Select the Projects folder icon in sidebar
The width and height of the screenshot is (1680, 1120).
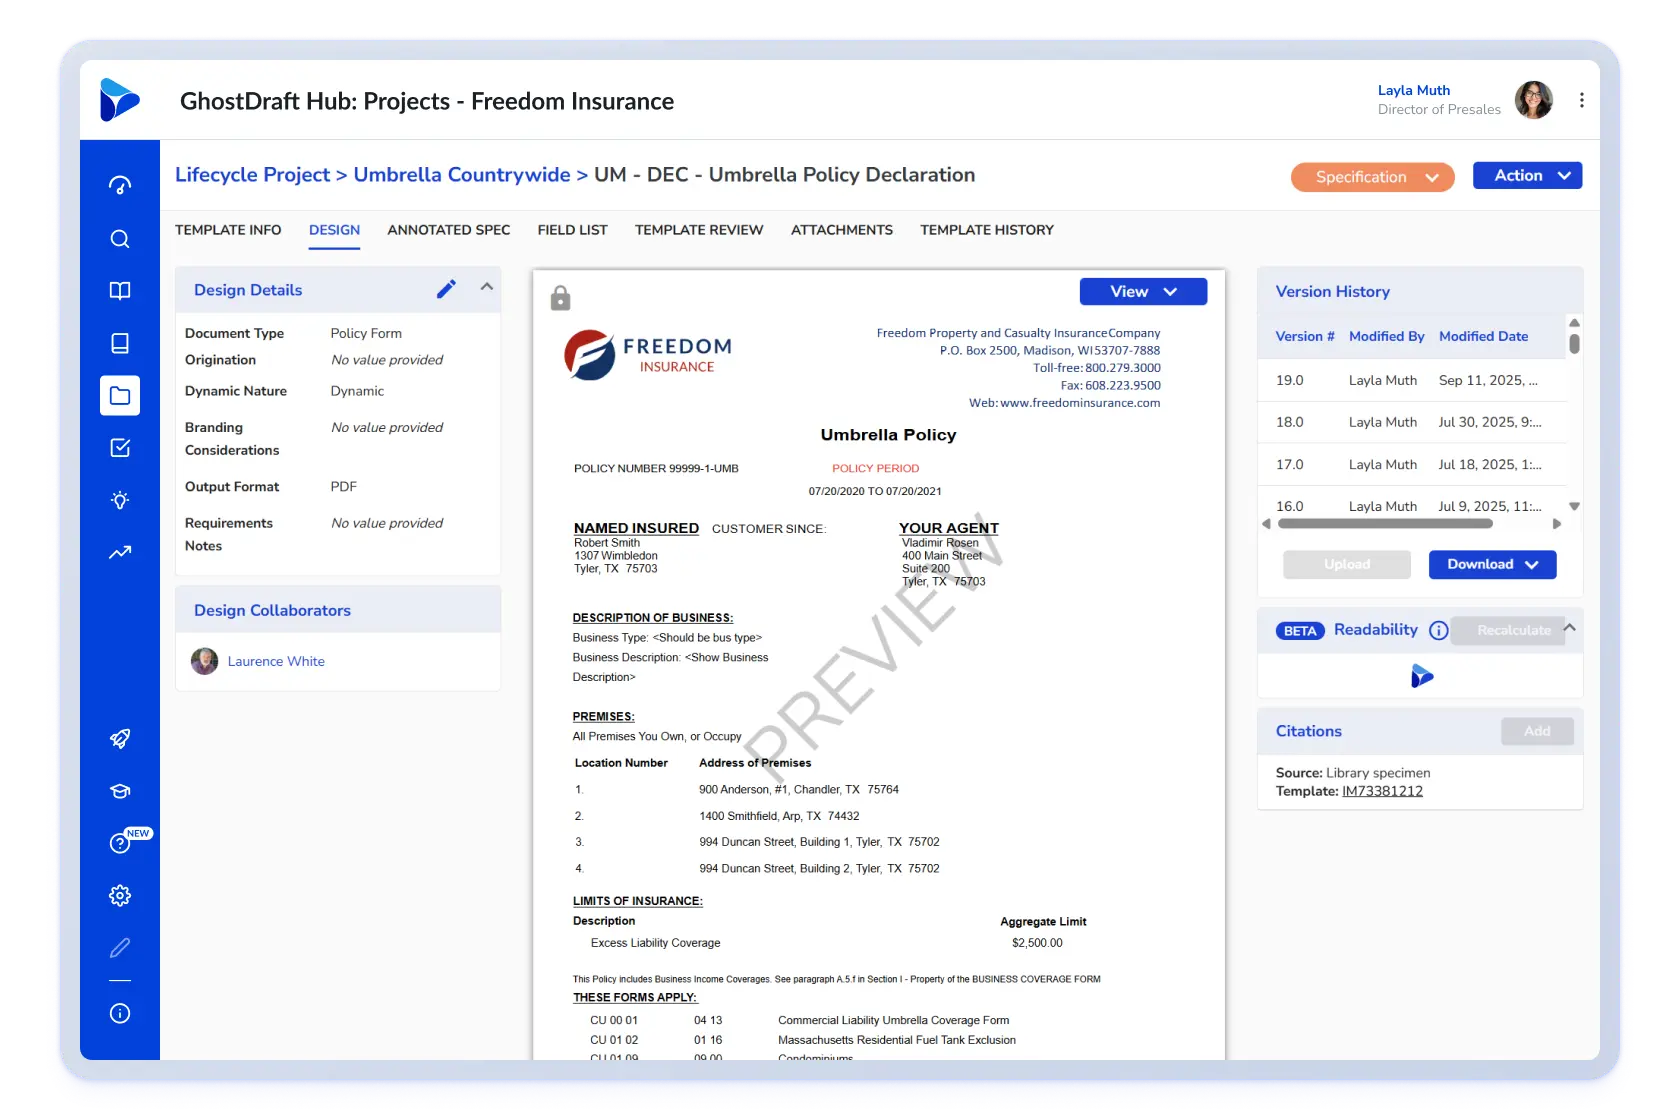120,396
